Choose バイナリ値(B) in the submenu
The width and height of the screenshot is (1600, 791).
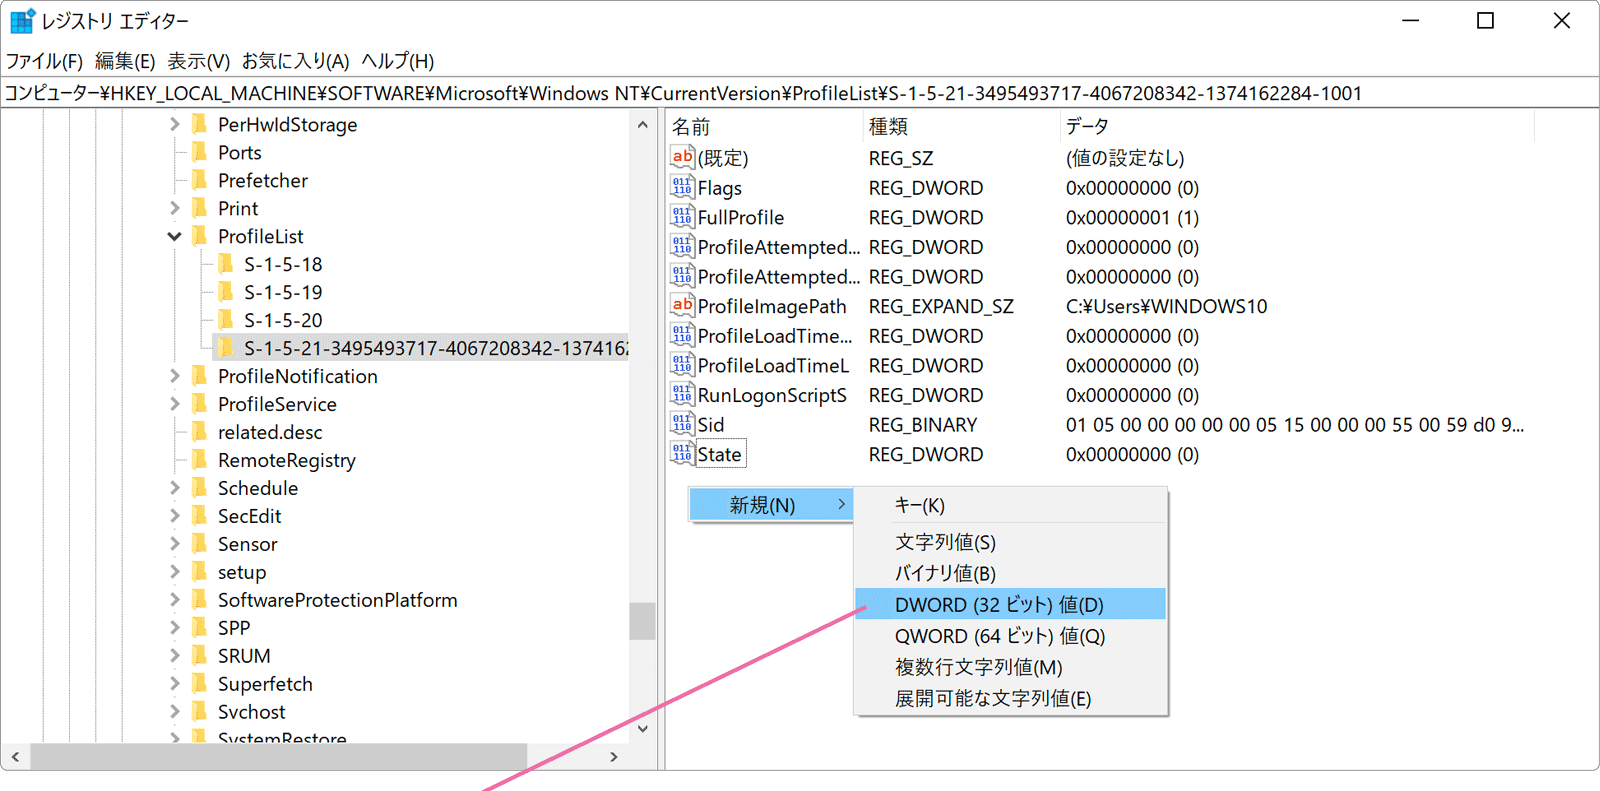pyautogui.click(x=1010, y=573)
